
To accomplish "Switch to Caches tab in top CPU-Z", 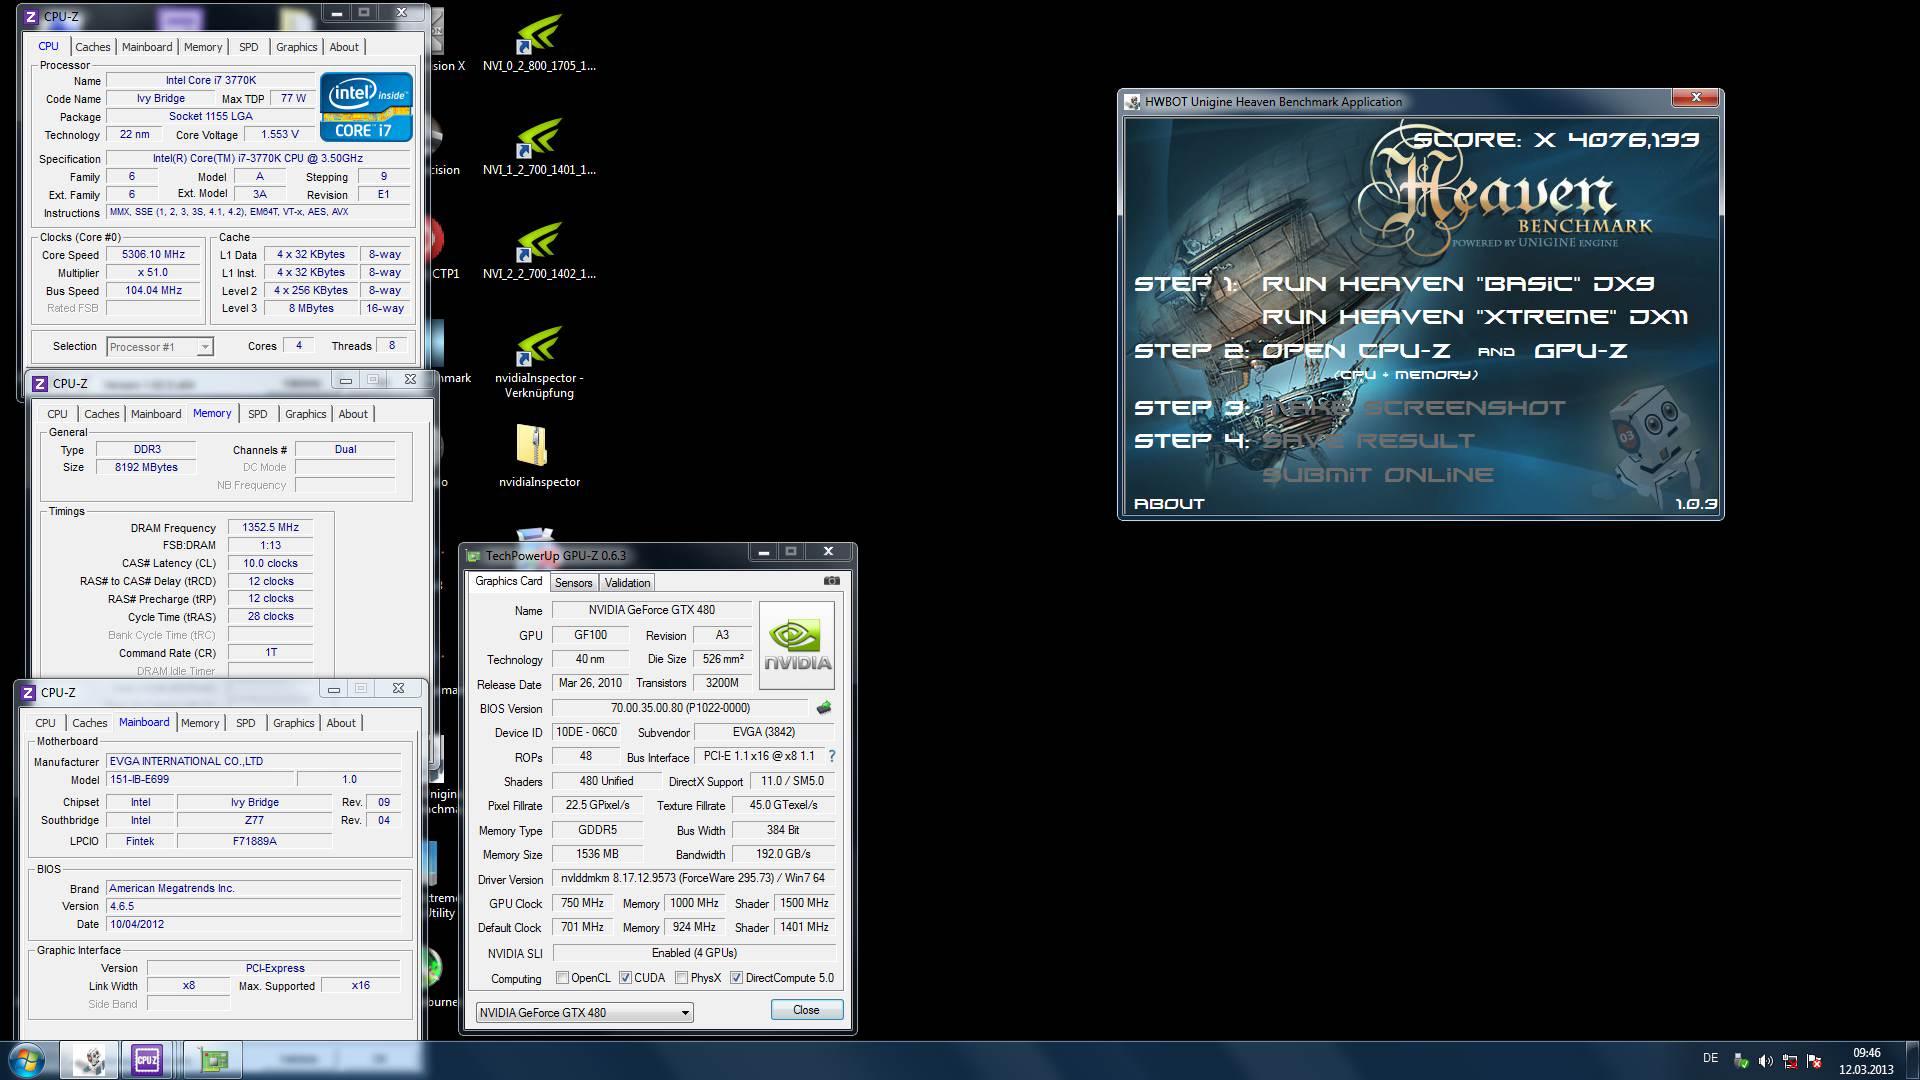I will [92, 47].
